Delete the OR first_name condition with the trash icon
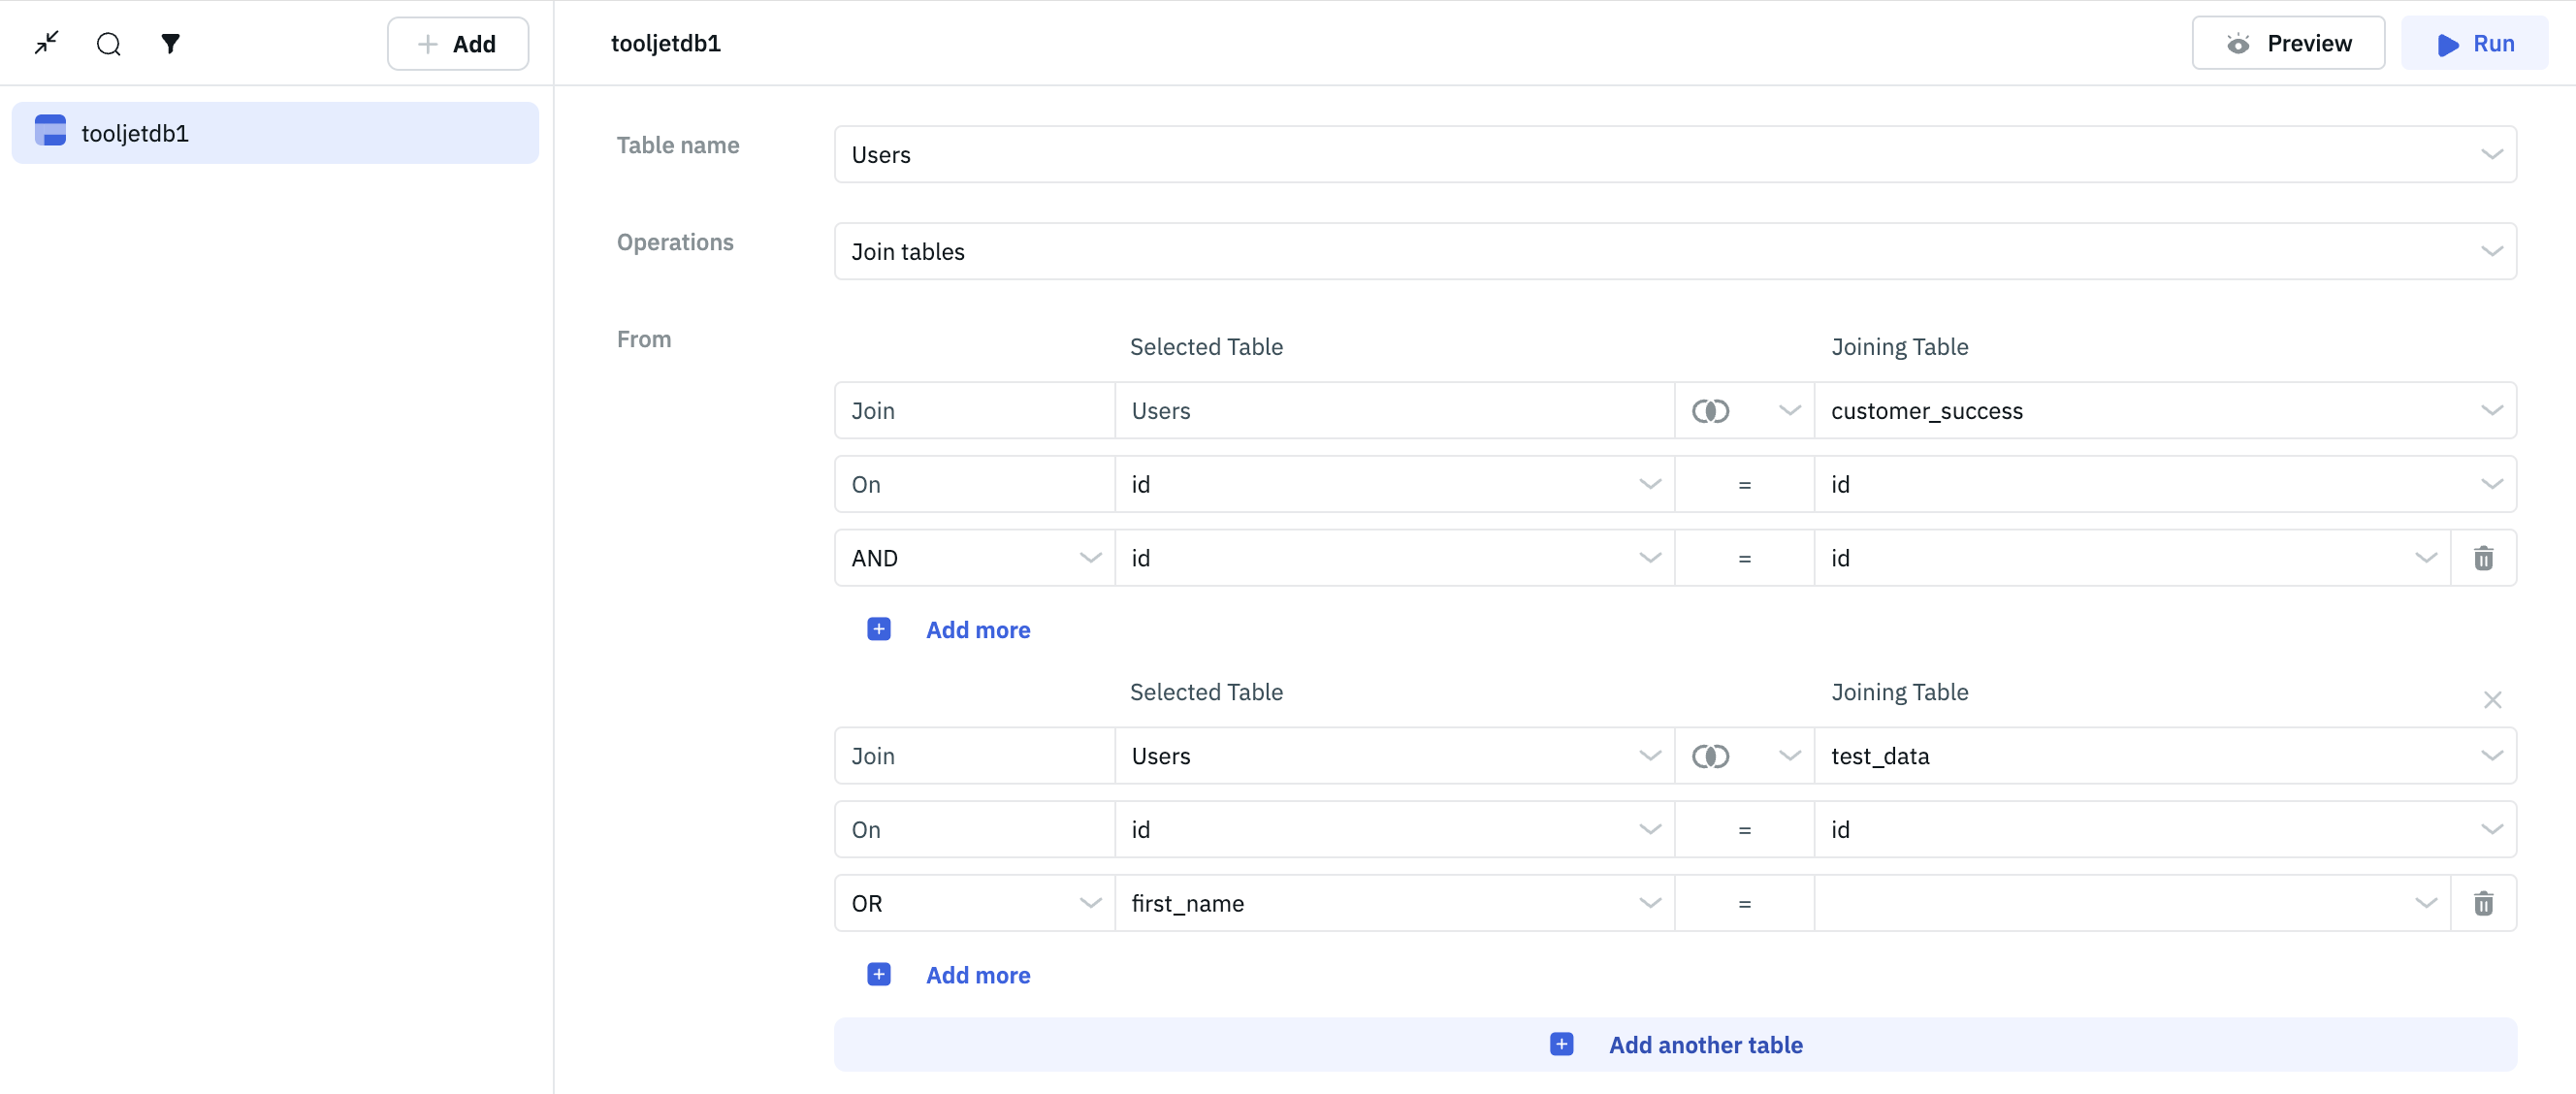Screen dimensions: 2576x1094 click(2482, 903)
